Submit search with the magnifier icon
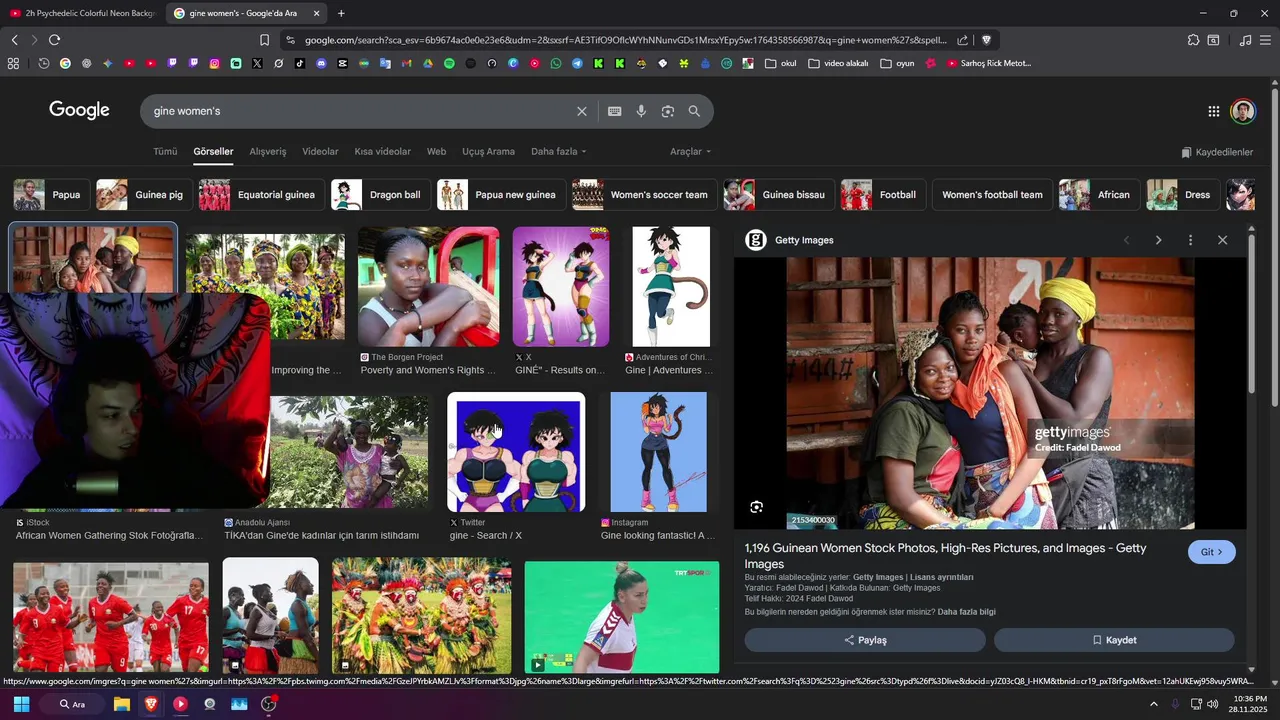The width and height of the screenshot is (1280, 720). pos(694,111)
